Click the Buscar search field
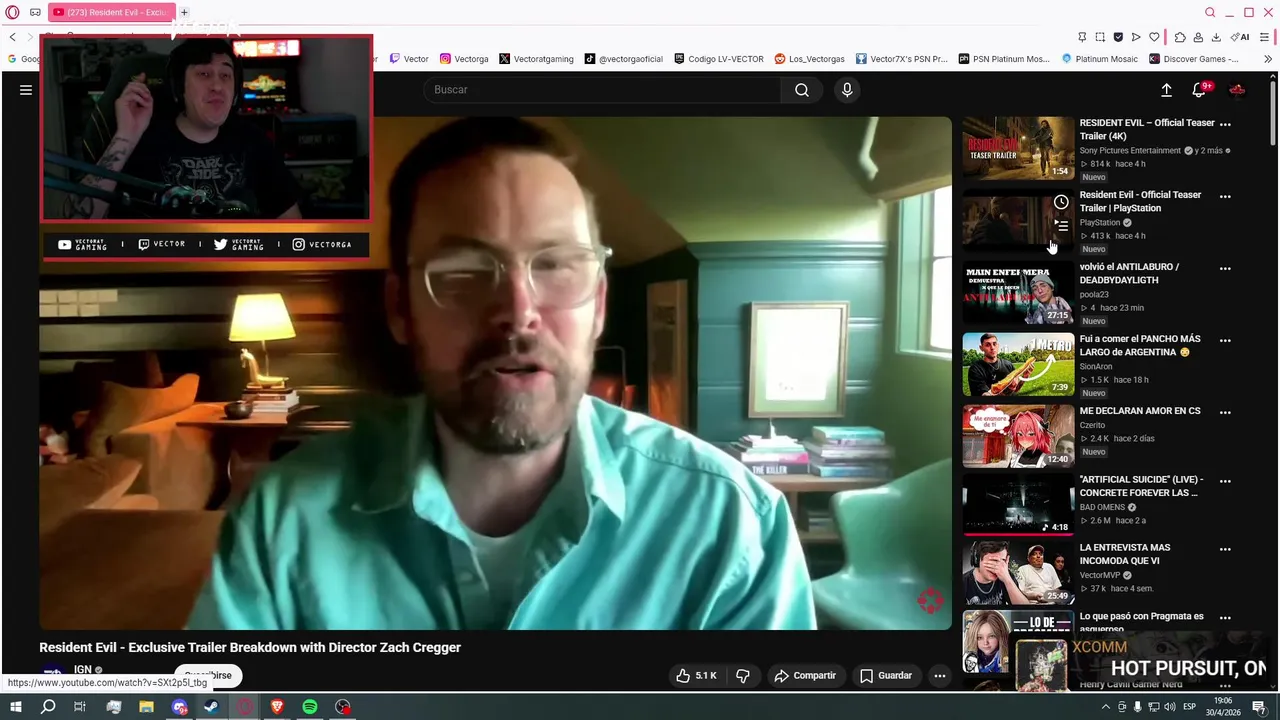 (602, 90)
